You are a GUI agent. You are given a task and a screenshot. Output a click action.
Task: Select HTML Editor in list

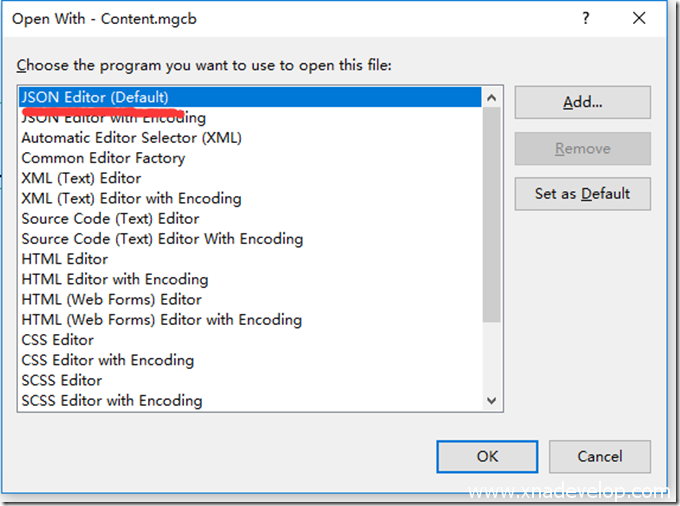point(64,259)
